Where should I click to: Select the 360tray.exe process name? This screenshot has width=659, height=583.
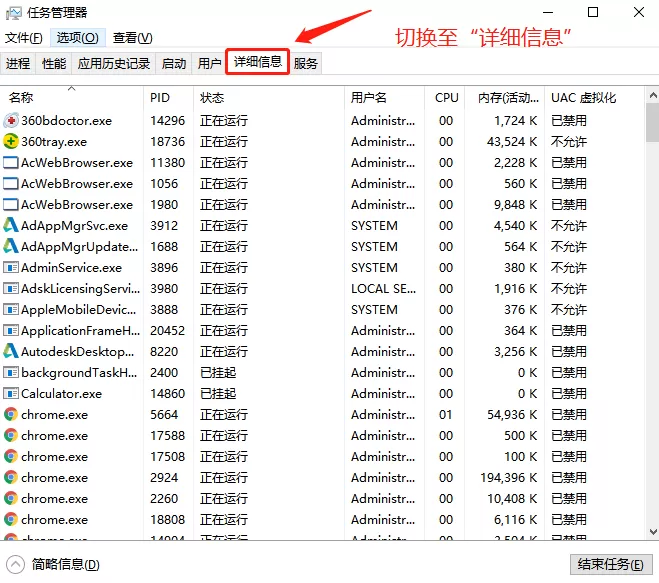[x=54, y=142]
